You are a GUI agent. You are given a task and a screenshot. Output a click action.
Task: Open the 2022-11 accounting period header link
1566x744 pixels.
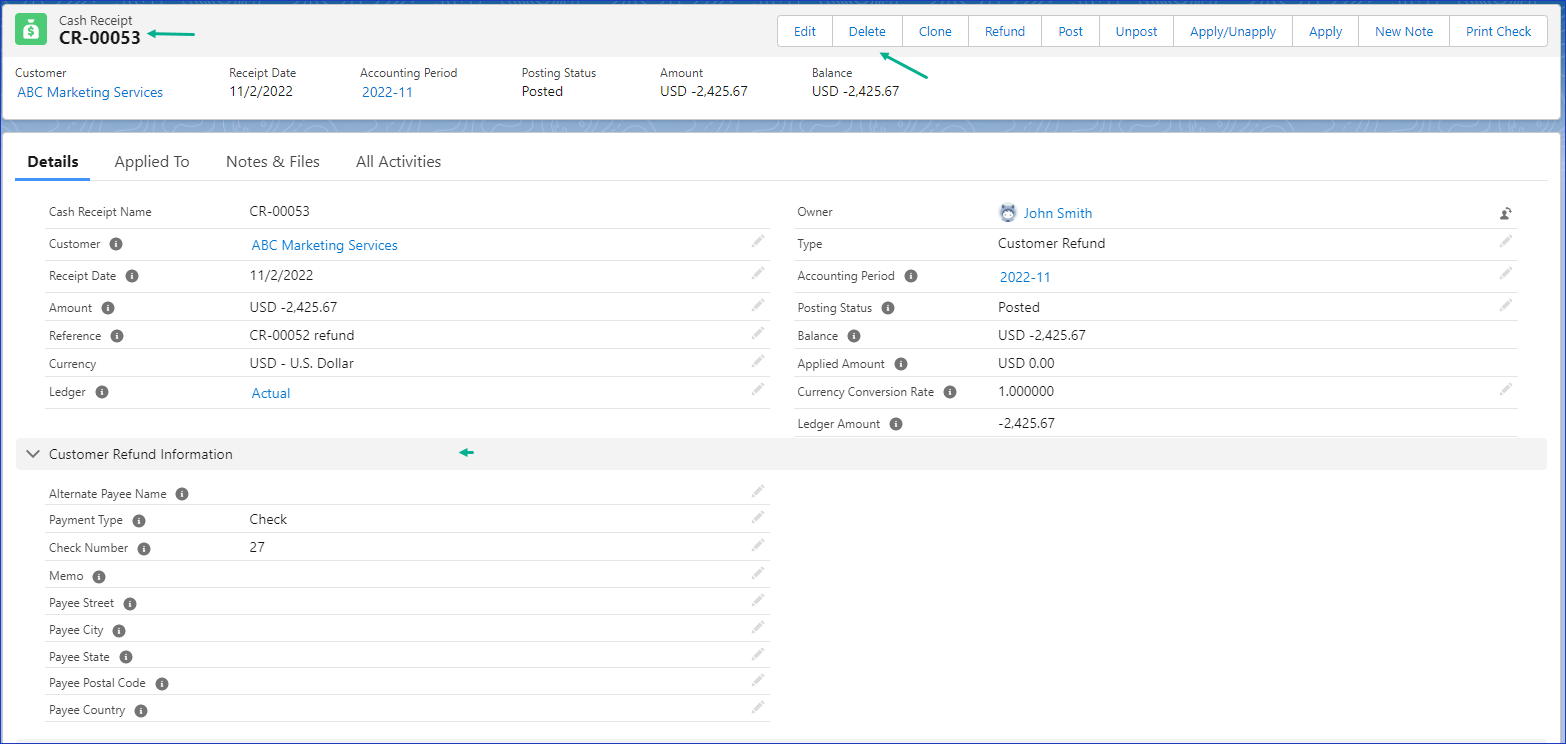coord(387,92)
